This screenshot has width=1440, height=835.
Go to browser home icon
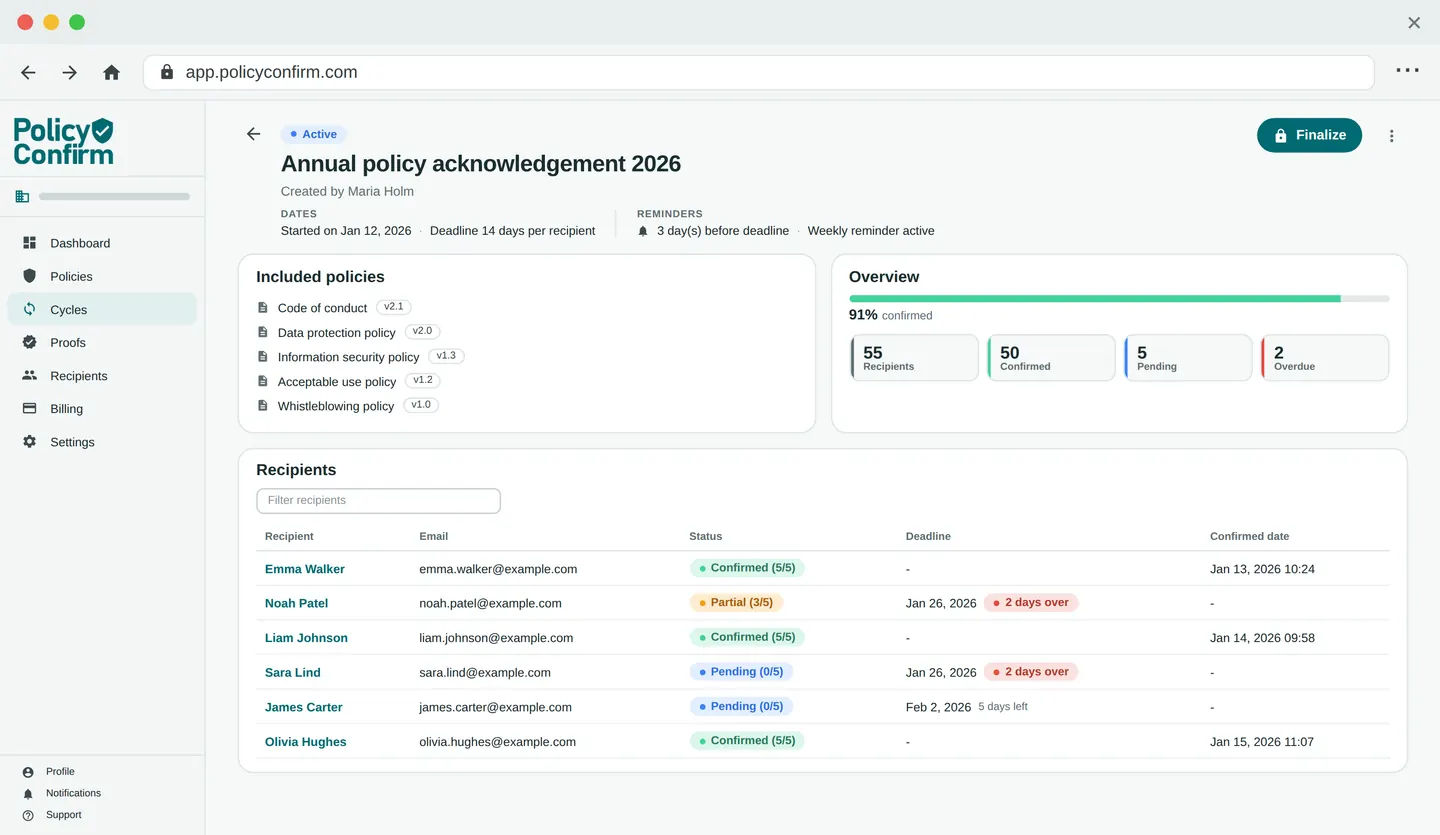[x=111, y=72]
